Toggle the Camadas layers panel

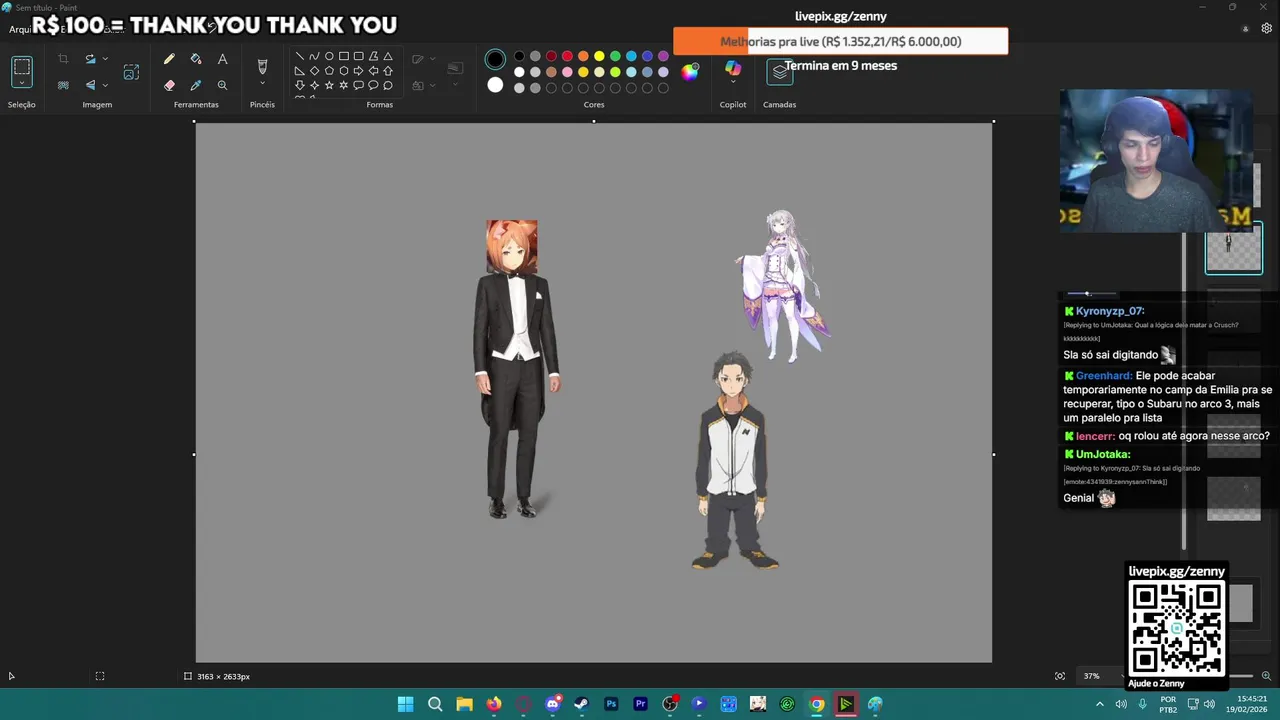779,72
